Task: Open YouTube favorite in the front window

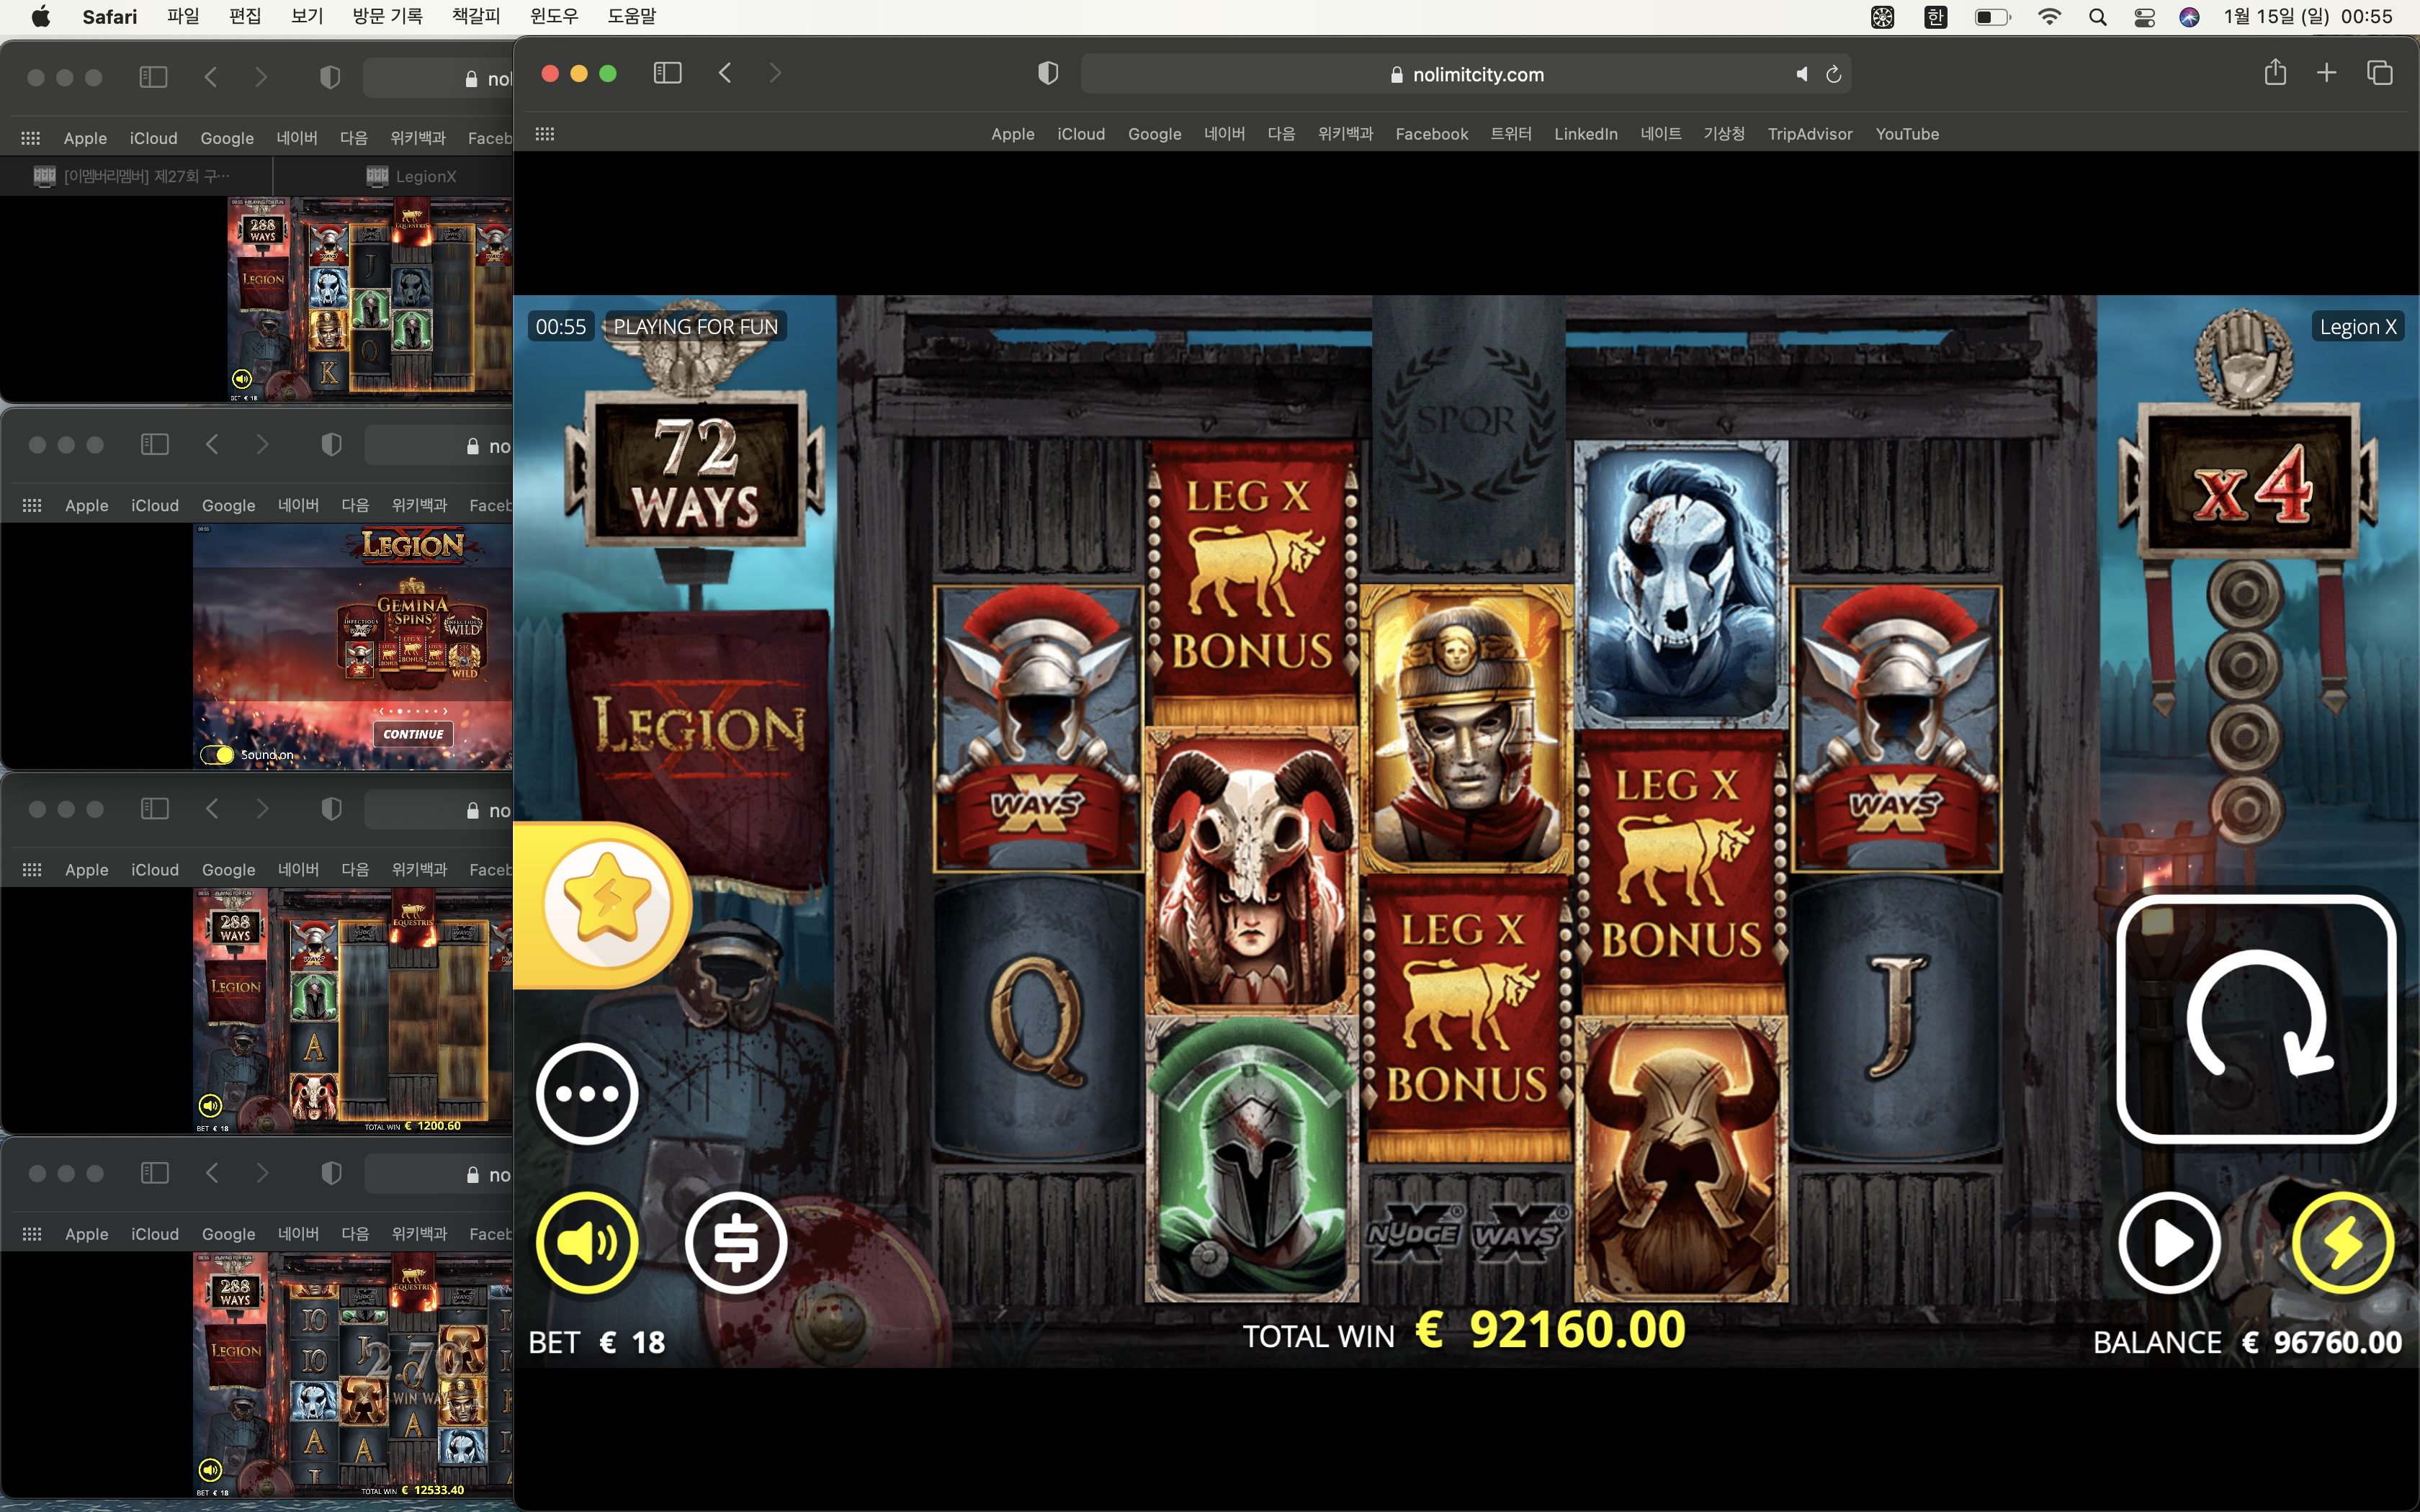Action: (x=1906, y=134)
